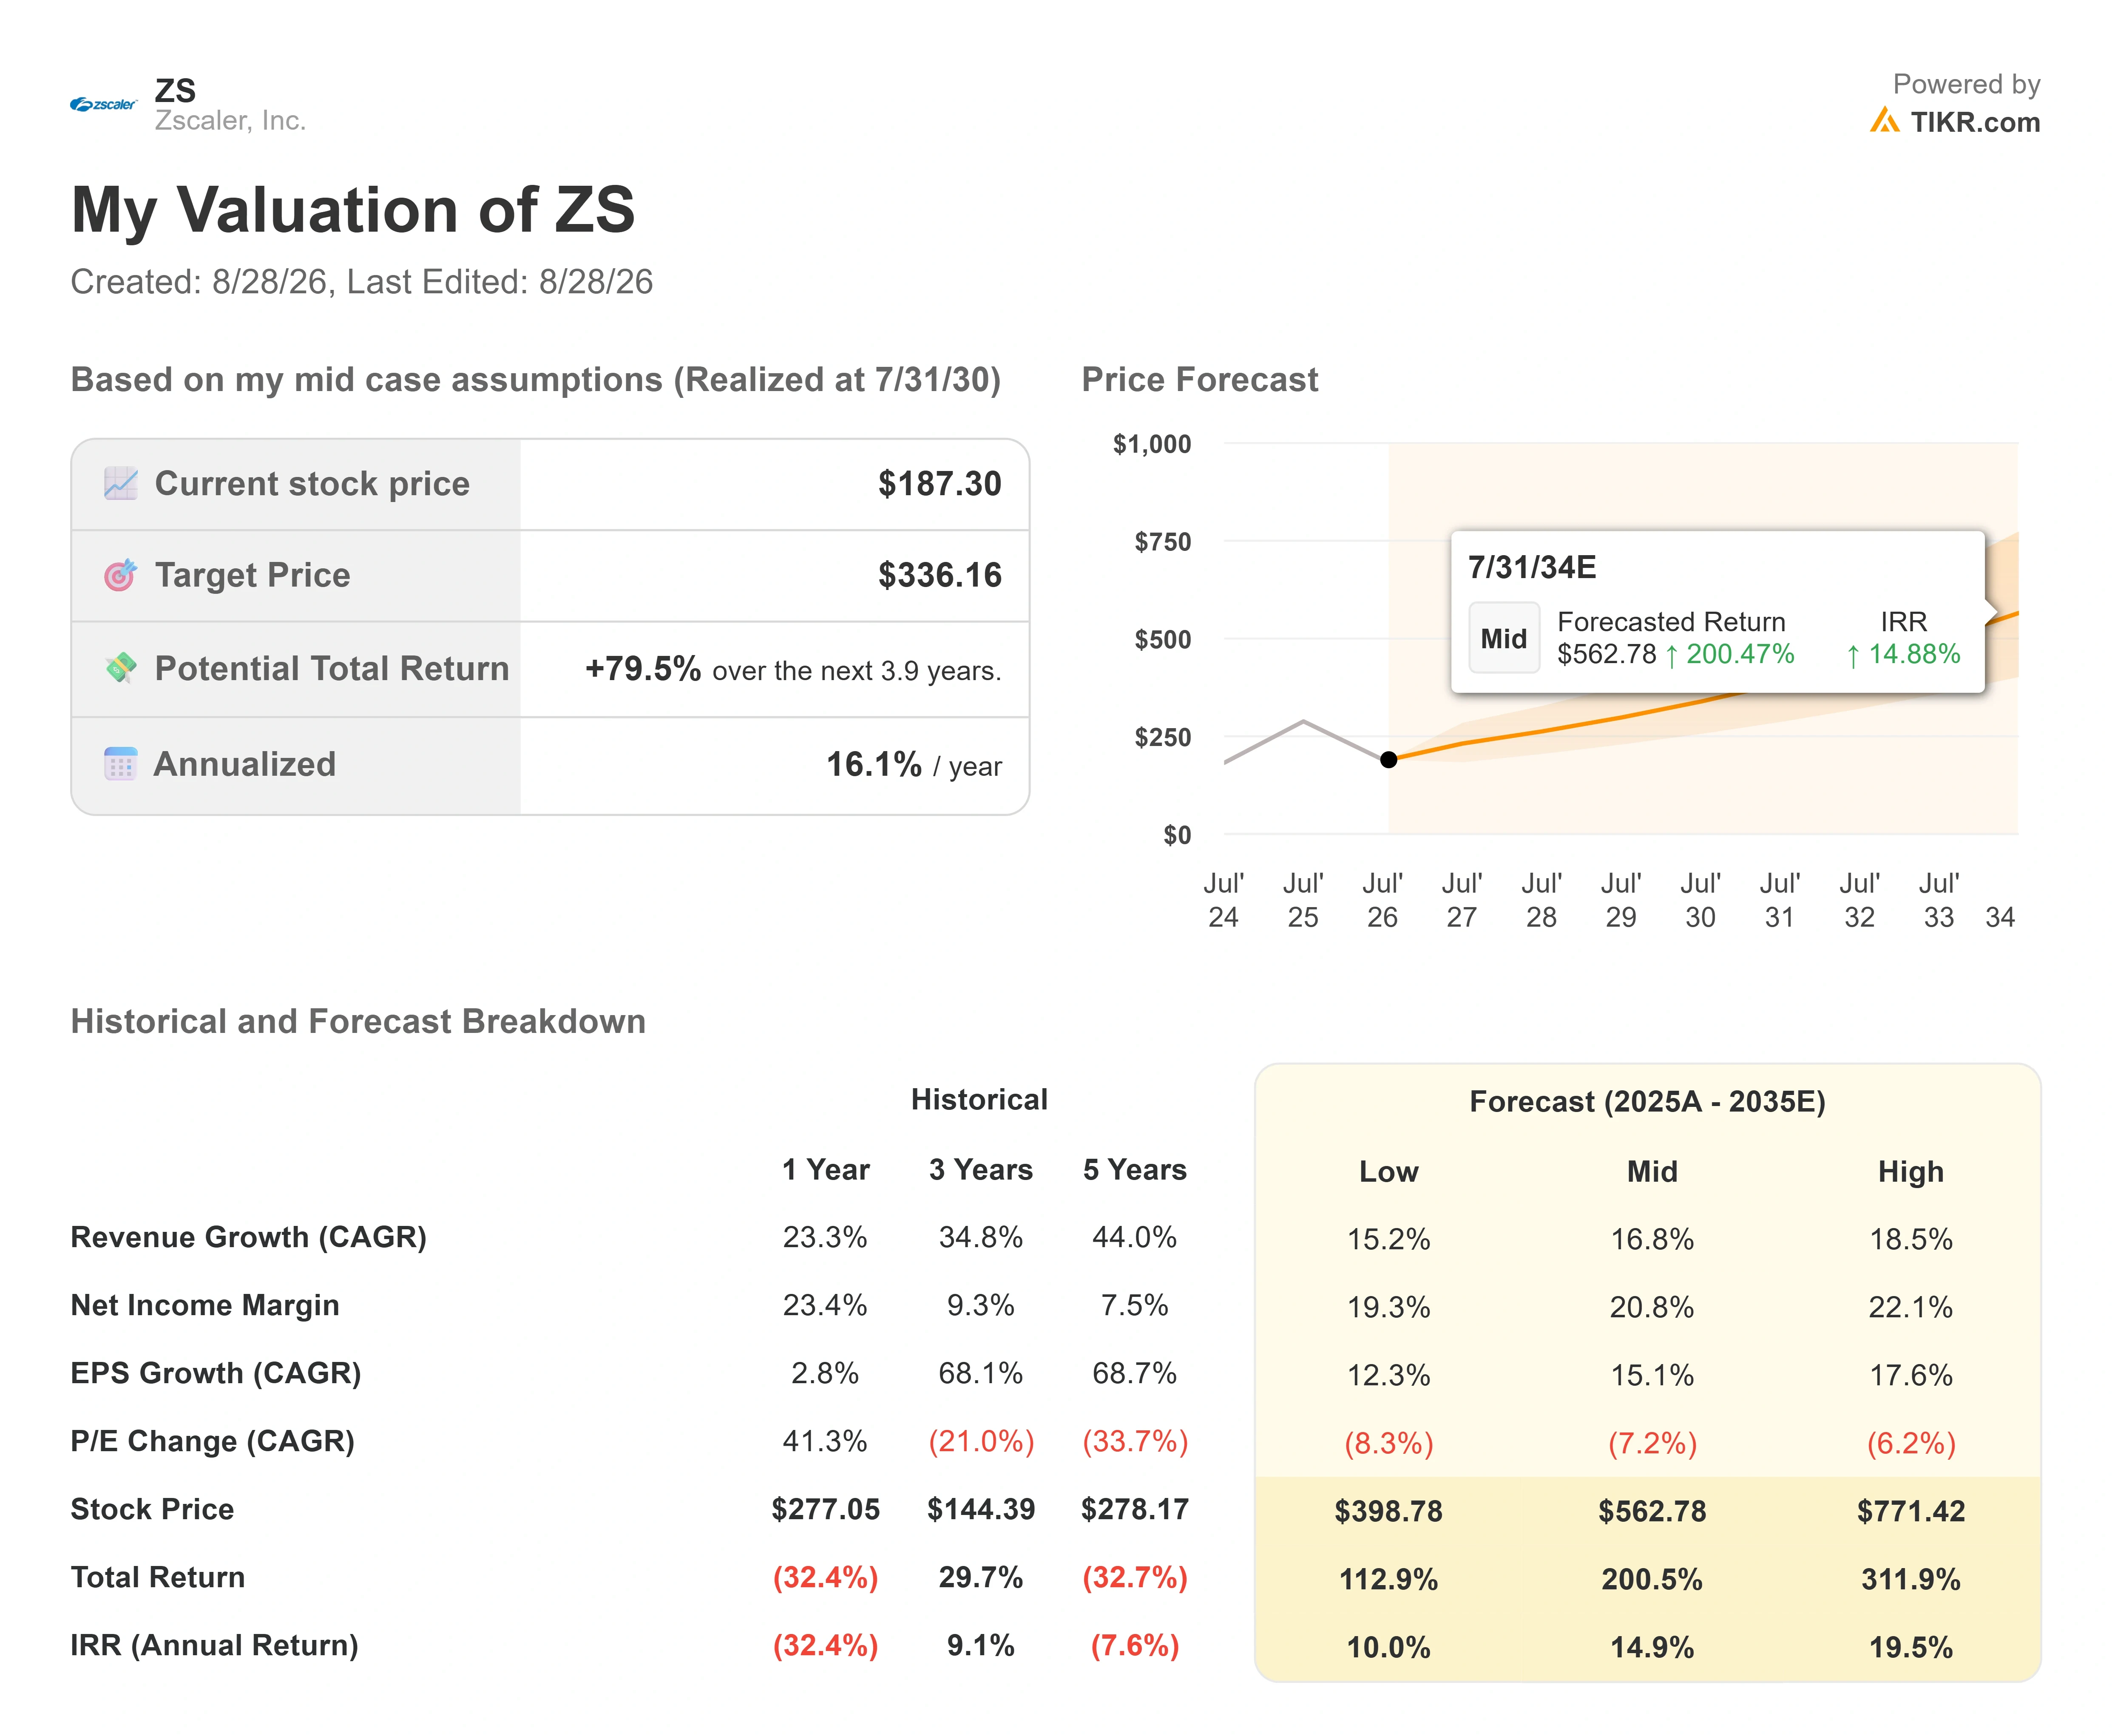Click the $336.16 target price value

(939, 575)
